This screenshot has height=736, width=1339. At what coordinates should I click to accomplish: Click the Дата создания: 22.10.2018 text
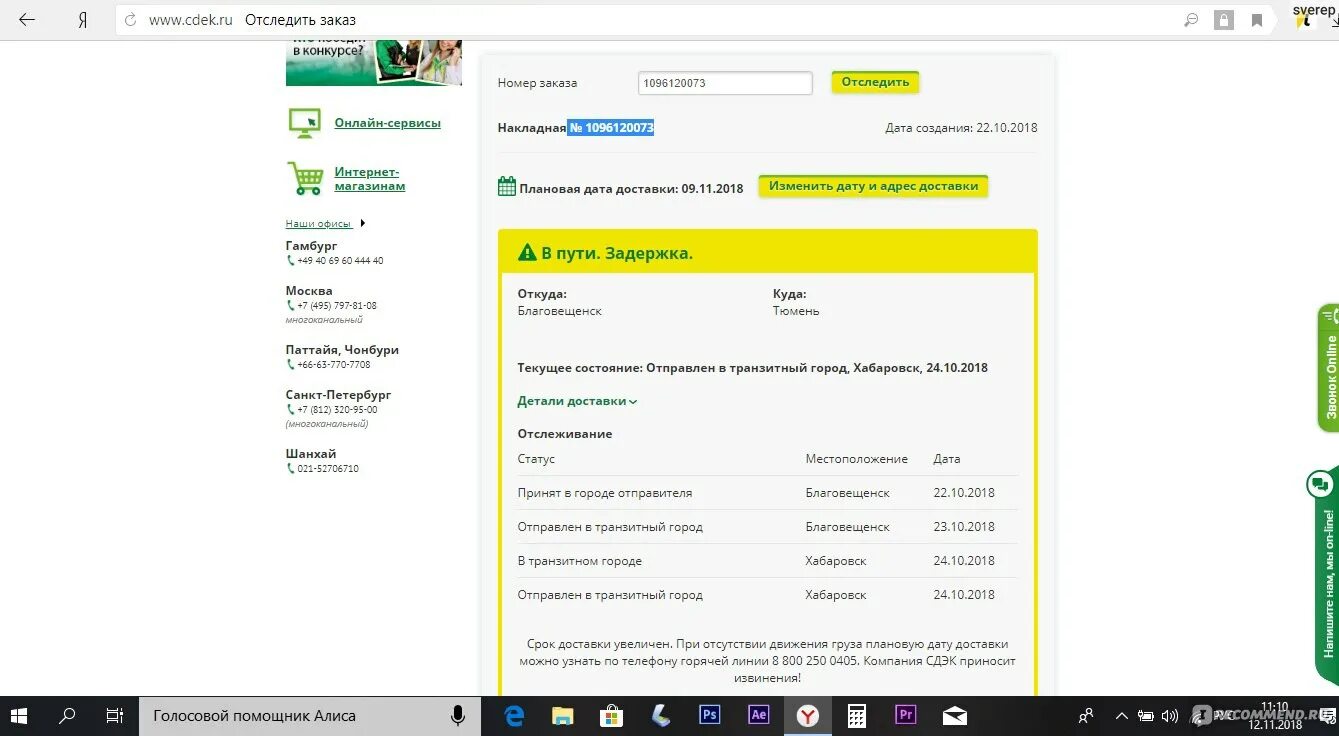961,128
